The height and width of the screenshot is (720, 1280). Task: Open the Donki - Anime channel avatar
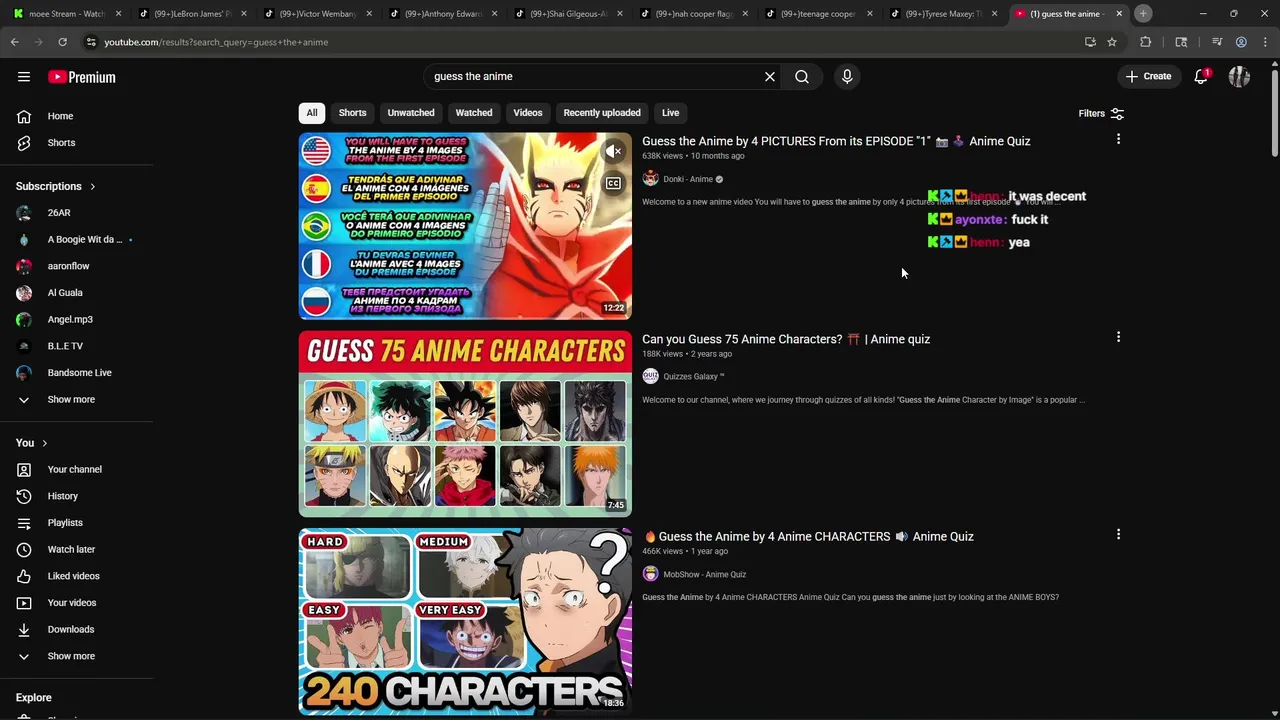tap(650, 179)
